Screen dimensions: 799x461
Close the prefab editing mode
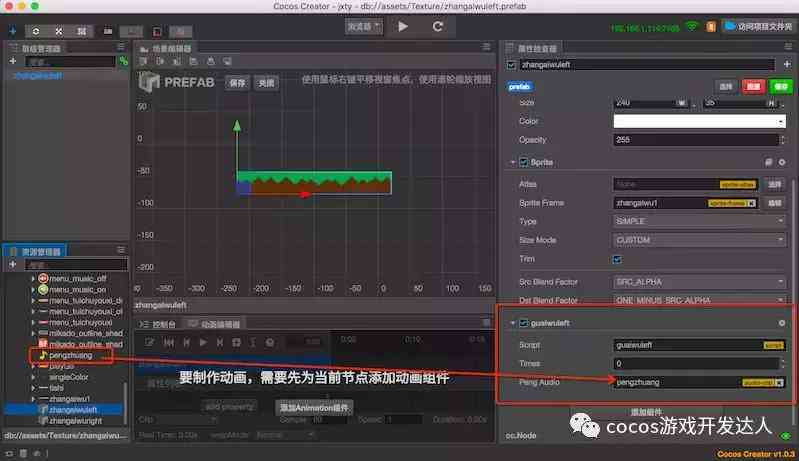(266, 83)
